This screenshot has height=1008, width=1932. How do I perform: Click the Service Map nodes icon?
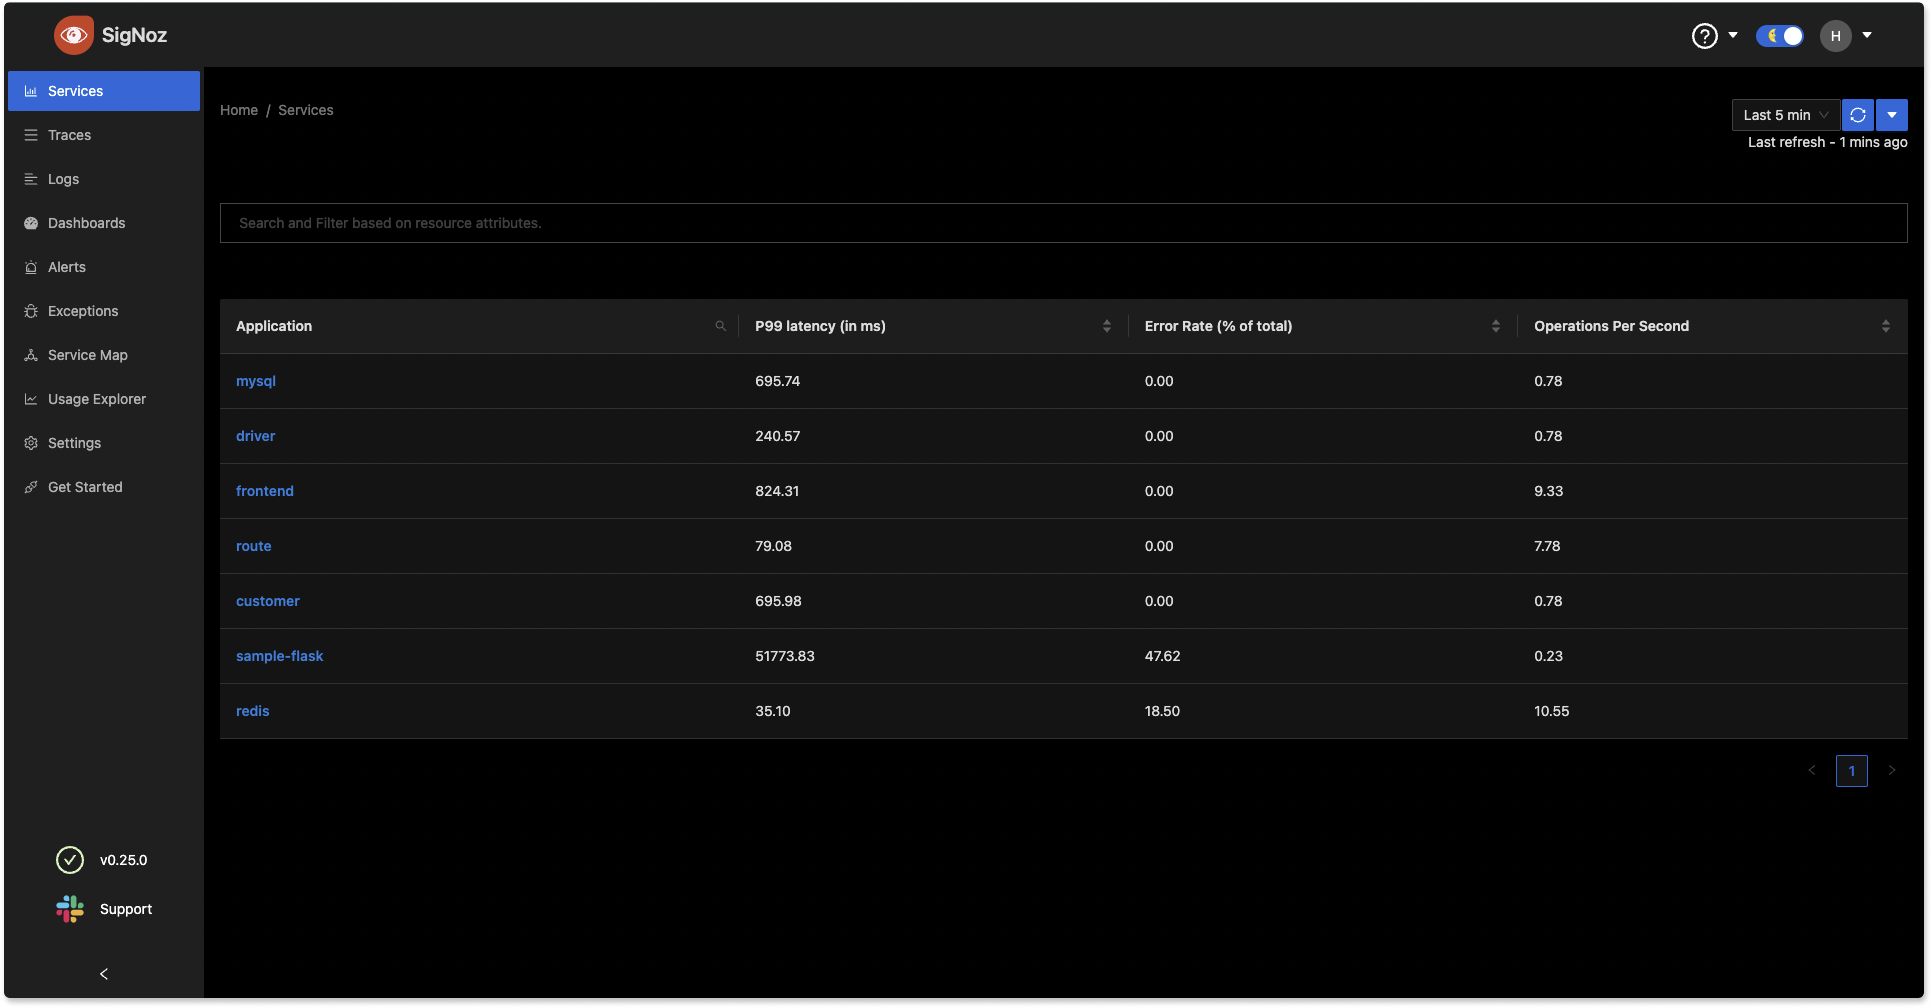[31, 355]
